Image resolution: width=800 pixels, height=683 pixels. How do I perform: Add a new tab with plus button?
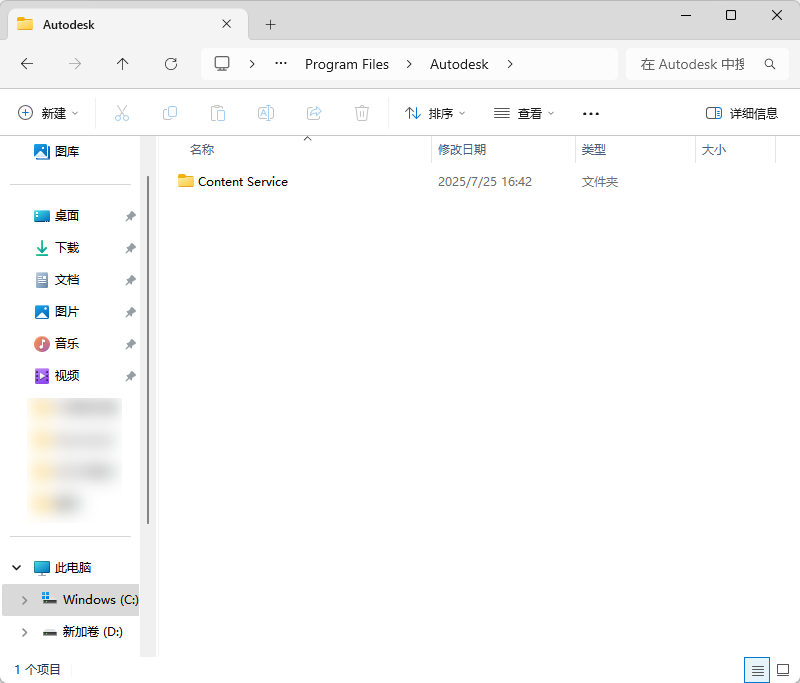pos(270,24)
